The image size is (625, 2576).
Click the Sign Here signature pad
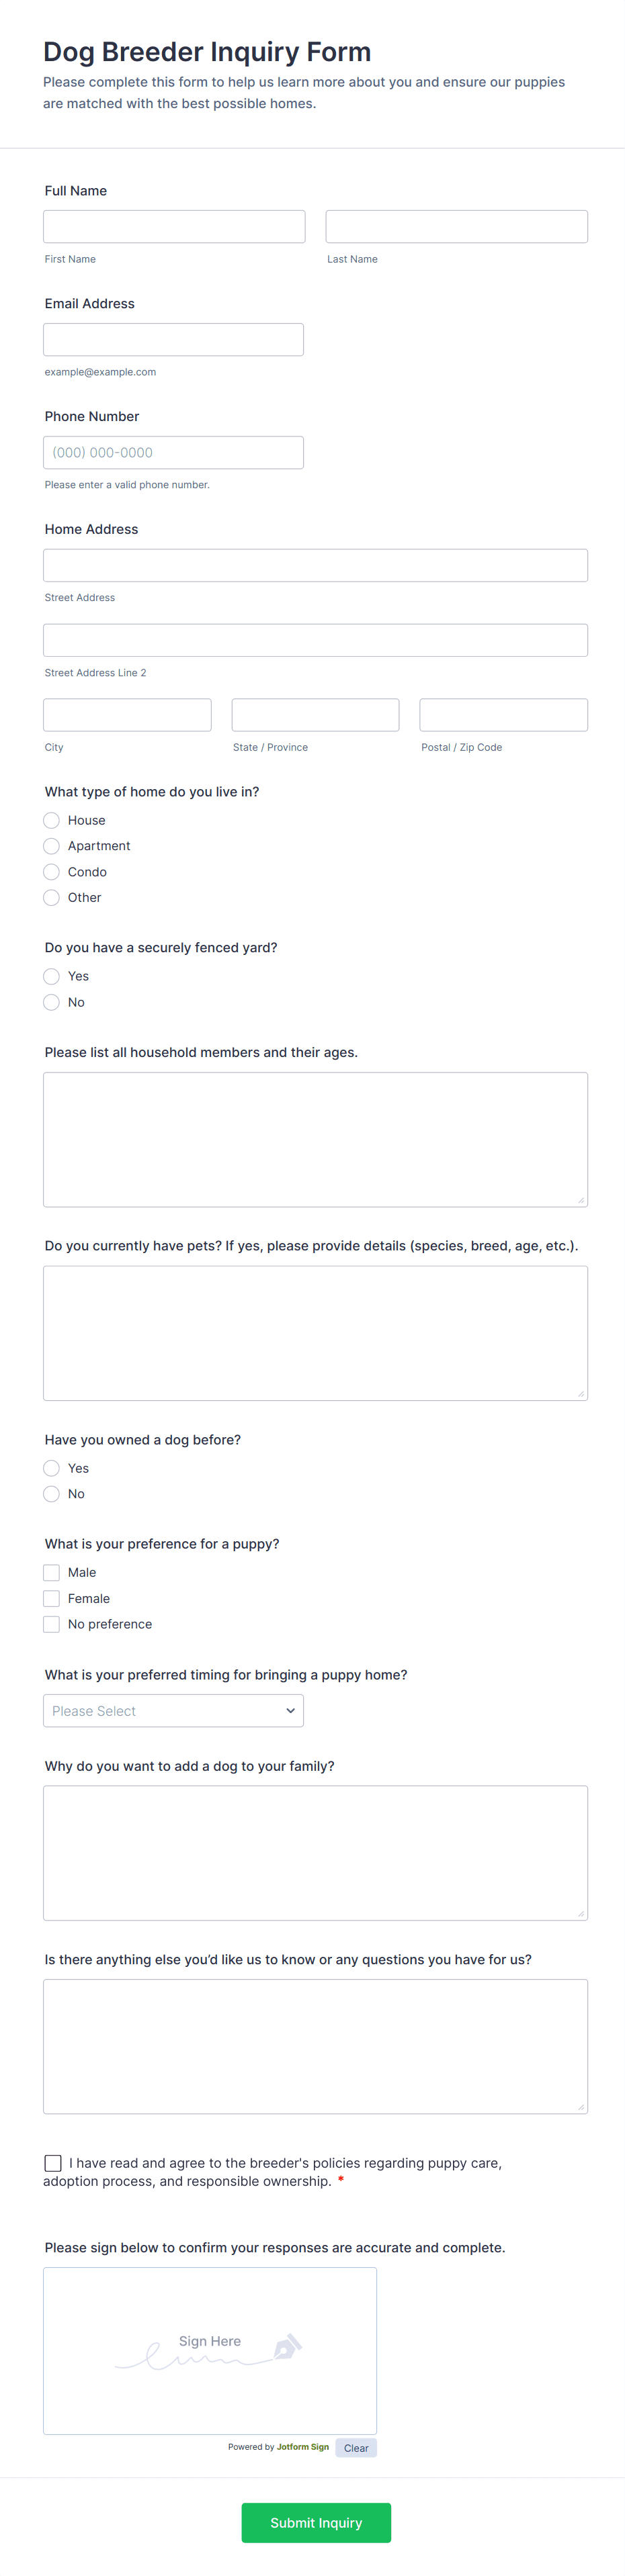pos(210,2350)
